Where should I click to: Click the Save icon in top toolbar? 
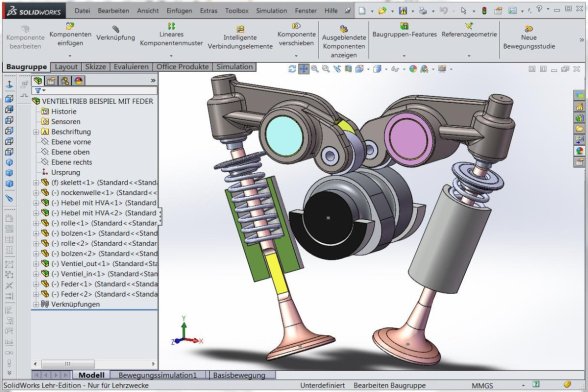(x=403, y=11)
